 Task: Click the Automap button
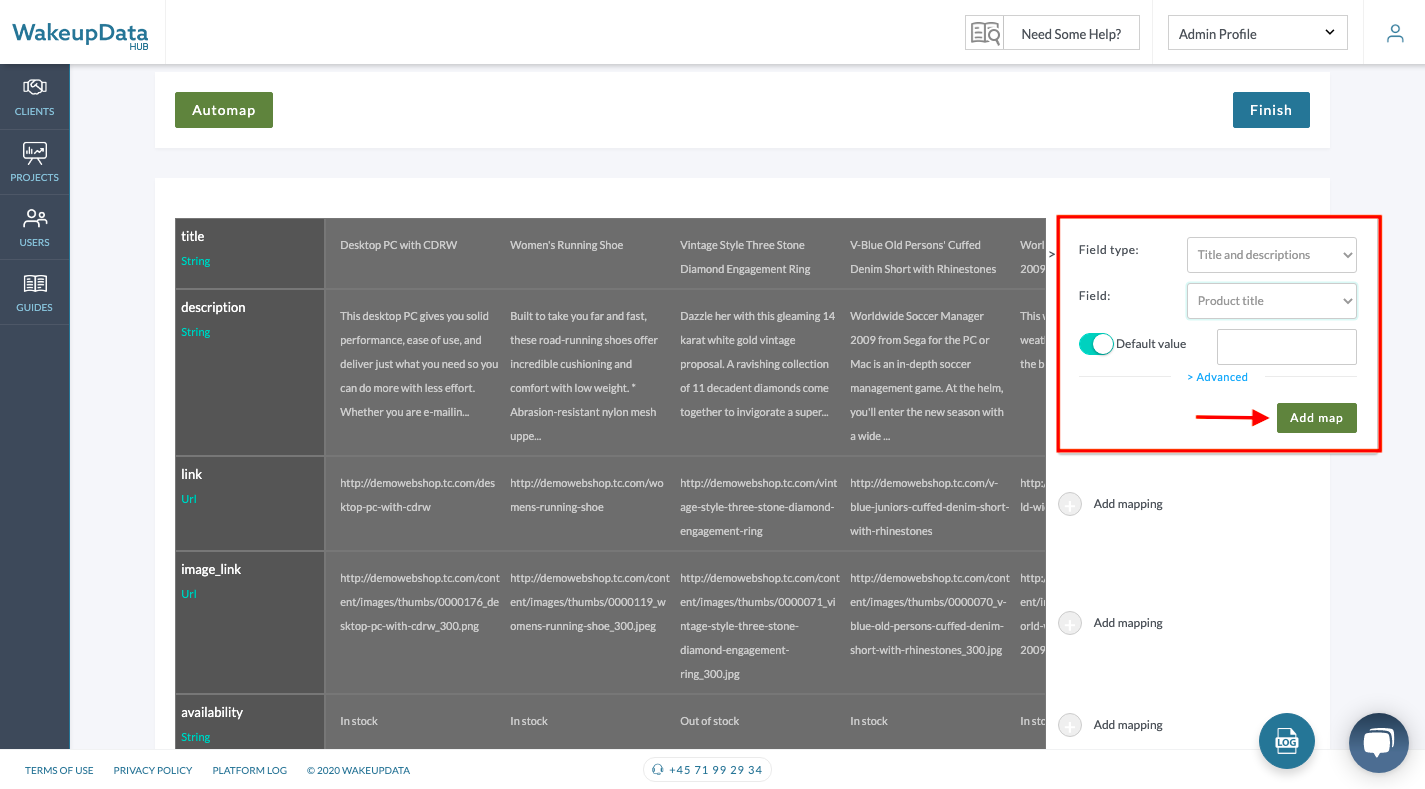tap(224, 110)
